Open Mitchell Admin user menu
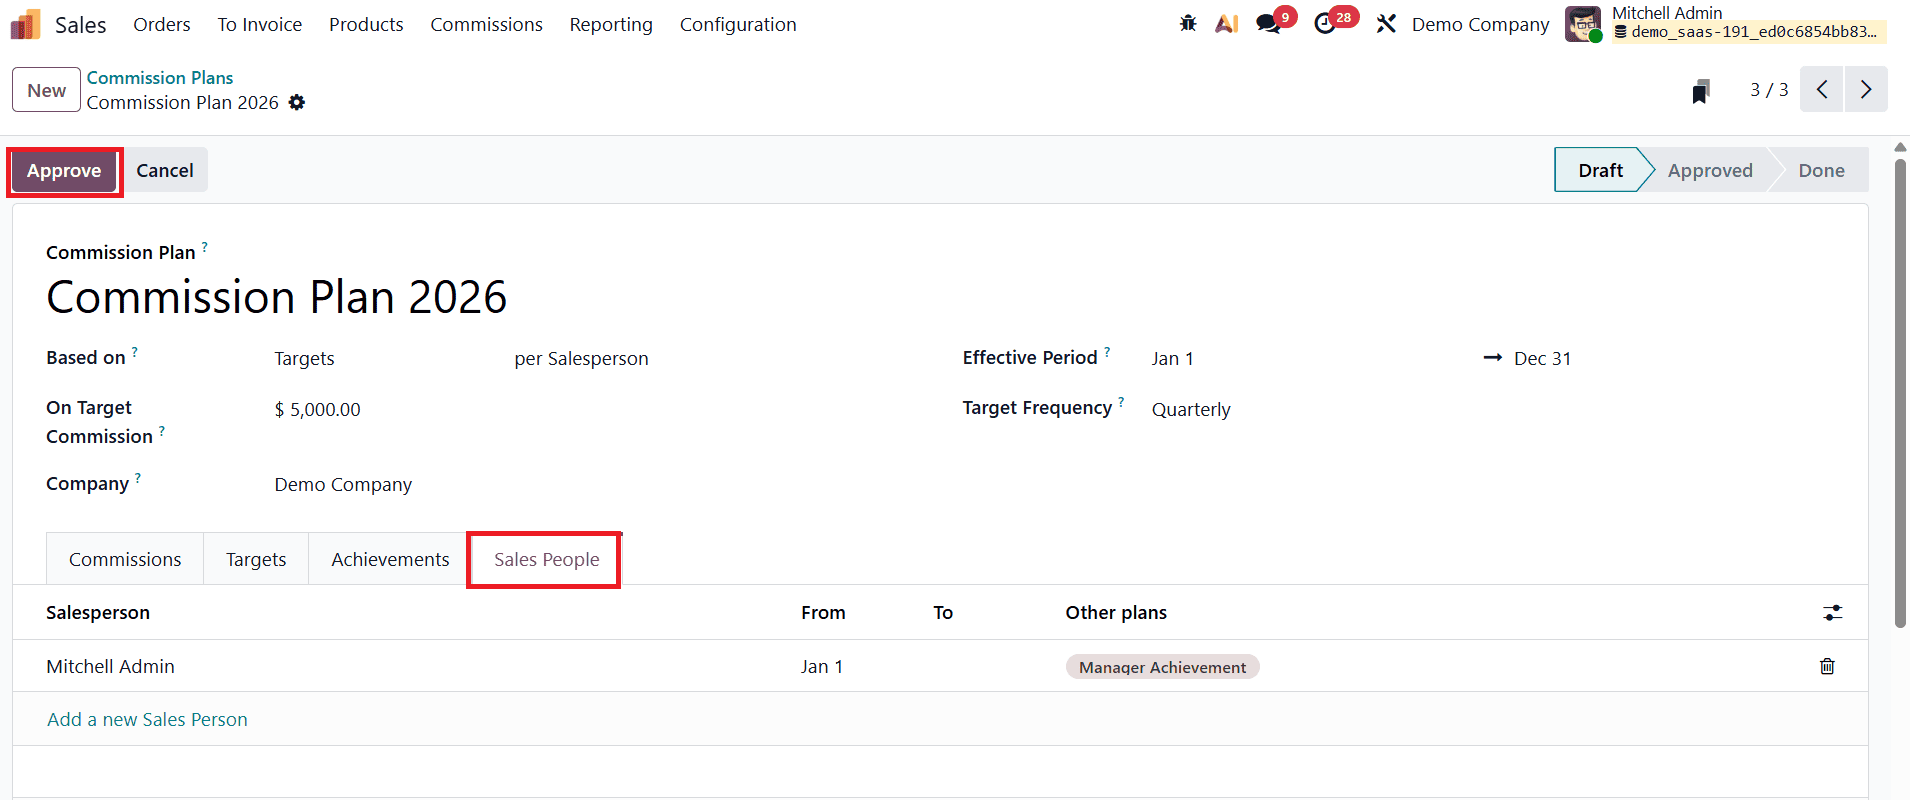Image resolution: width=1910 pixels, height=800 pixels. pos(1727,24)
